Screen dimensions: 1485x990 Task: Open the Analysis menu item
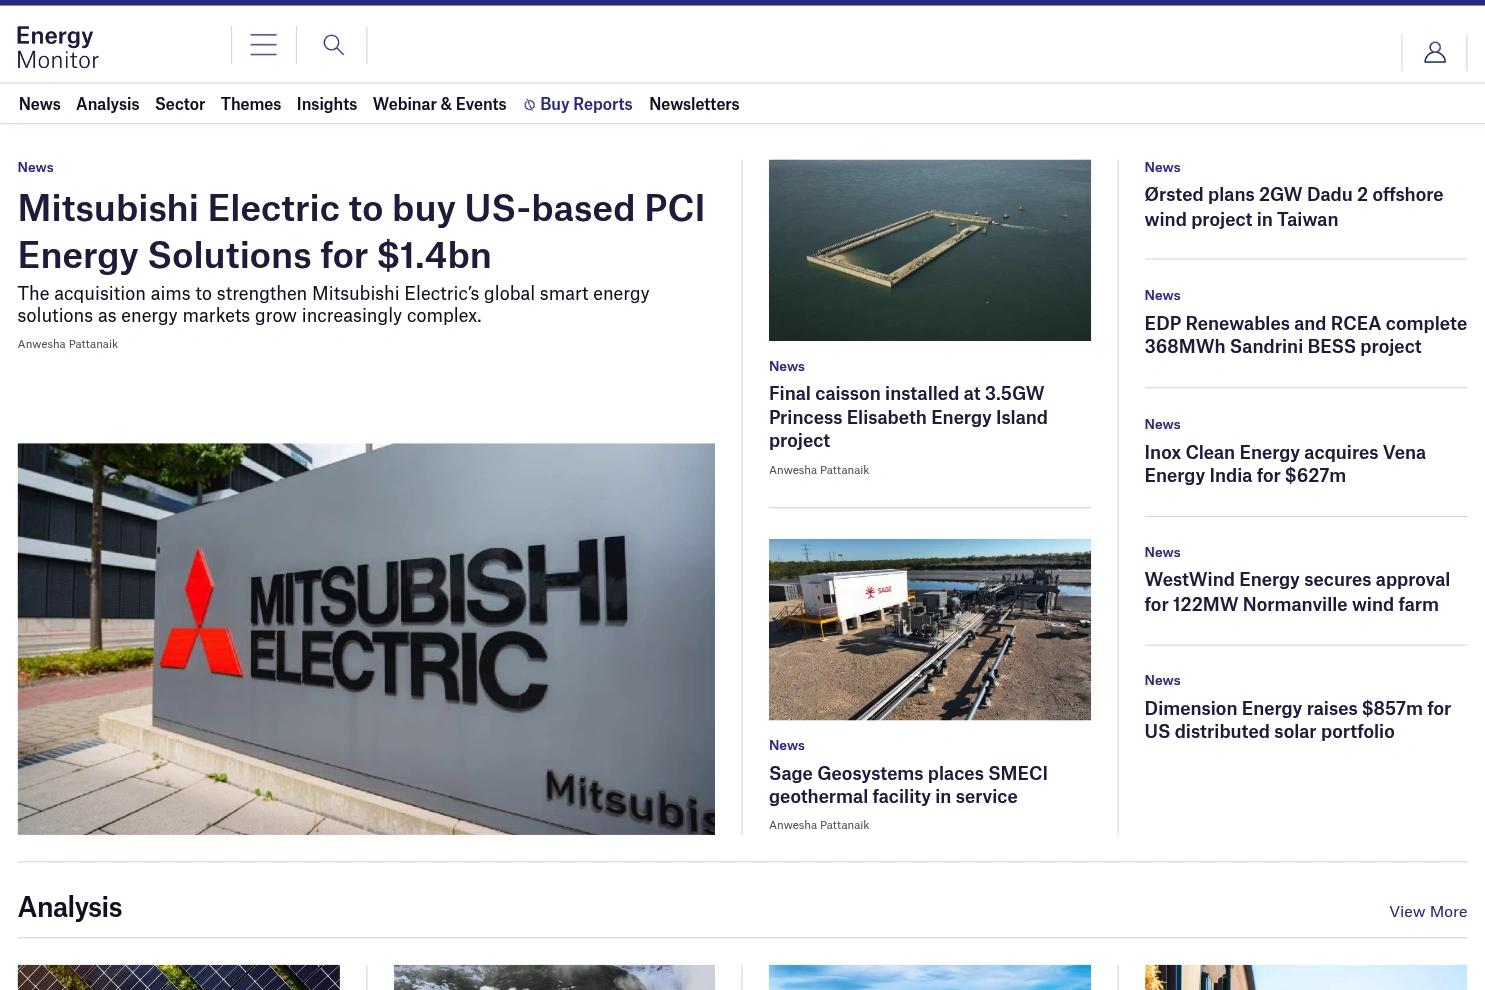(108, 104)
